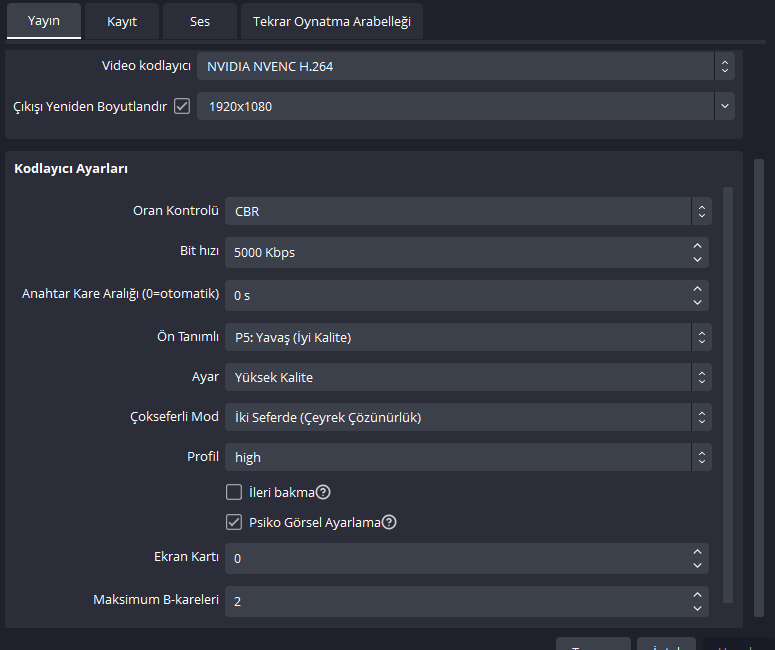
Task: Decrease Ekran Kartı index value
Action: tap(697, 564)
